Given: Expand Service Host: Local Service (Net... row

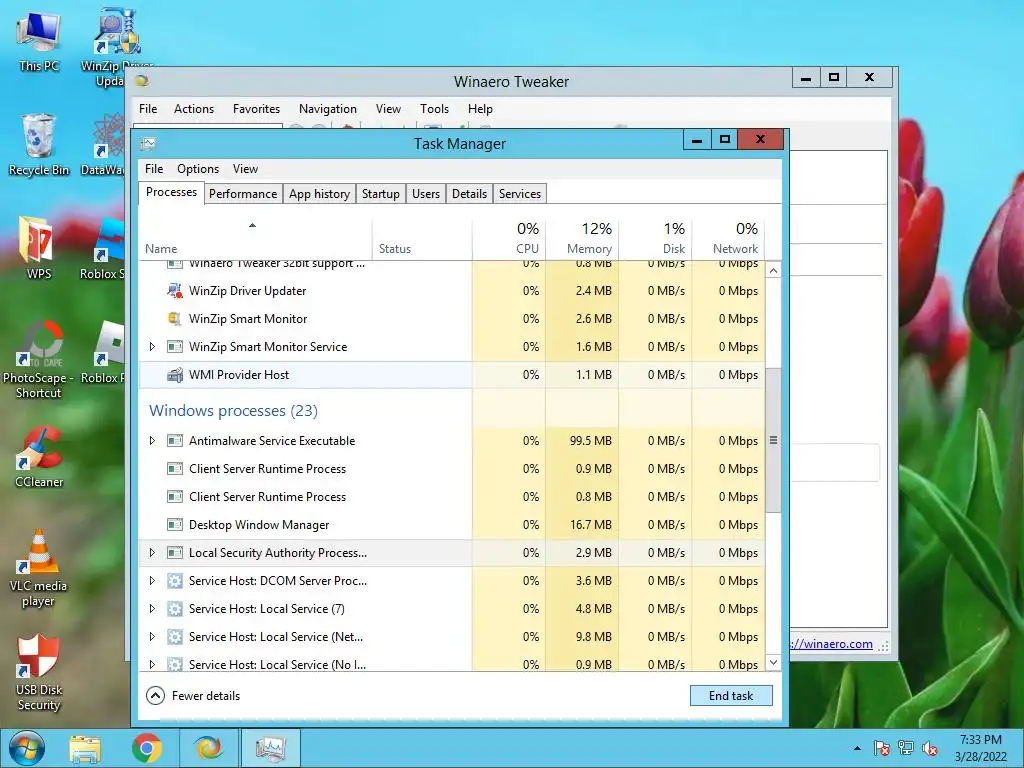Looking at the screenshot, I should (x=152, y=637).
